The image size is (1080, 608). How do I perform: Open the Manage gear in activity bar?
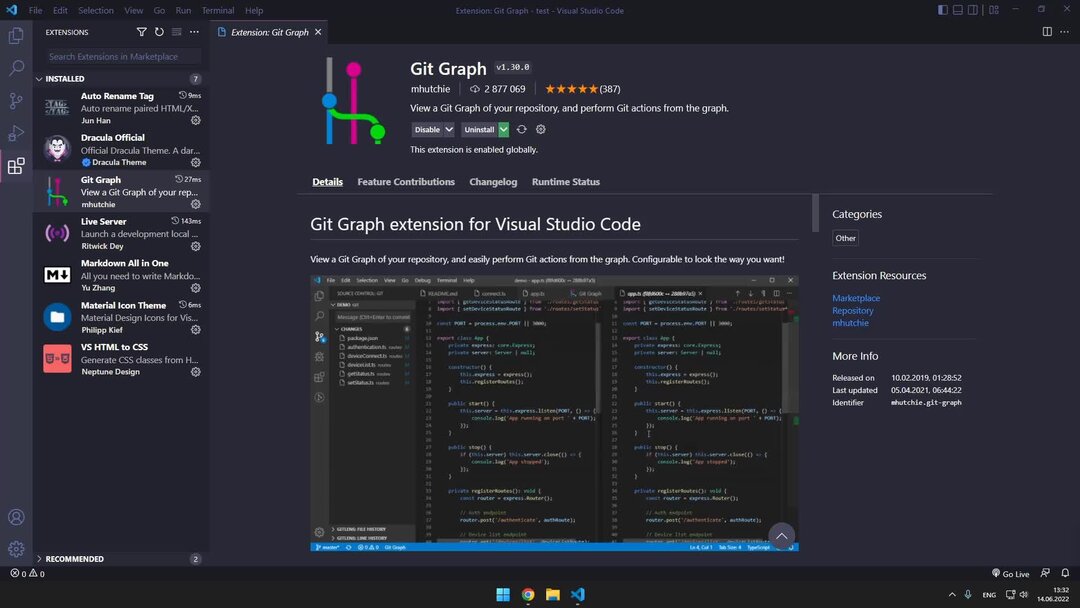pyautogui.click(x=16, y=549)
